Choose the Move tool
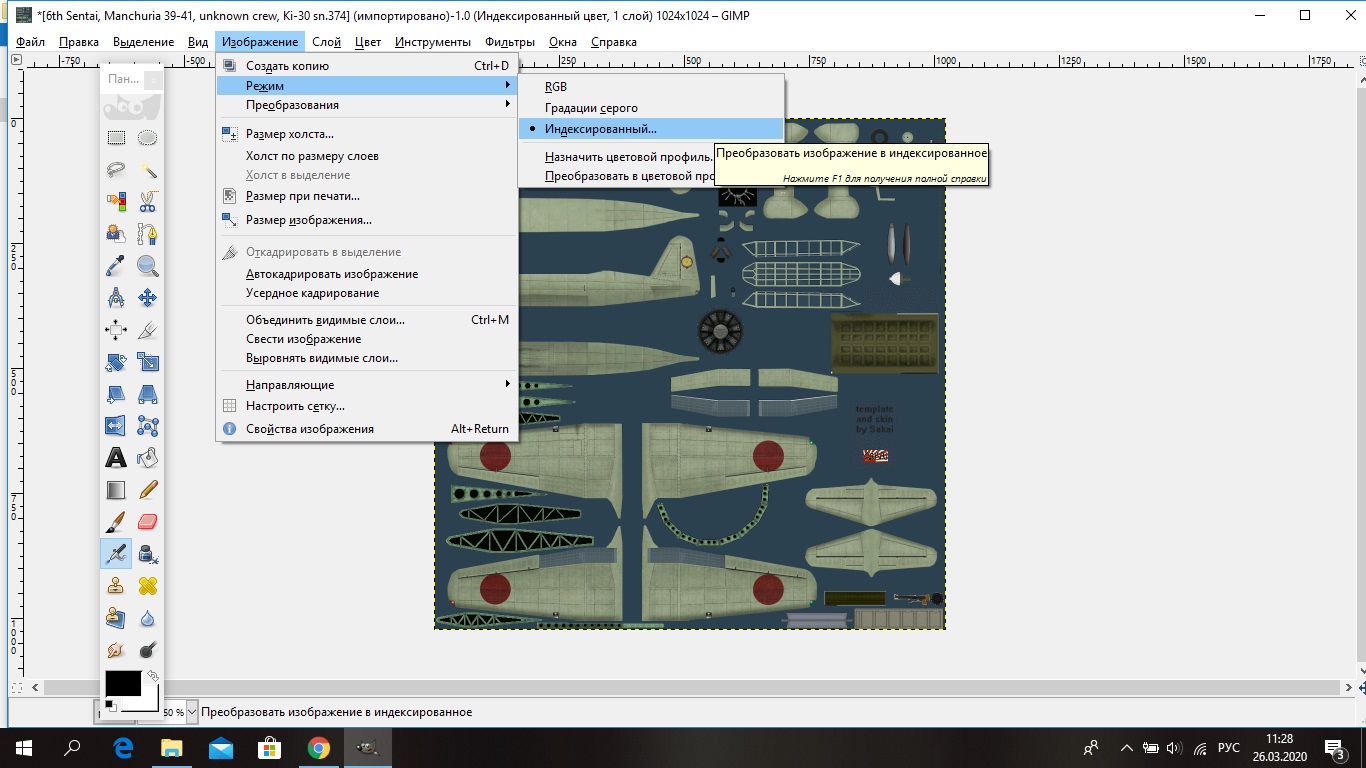The height and width of the screenshot is (768, 1366). 148,298
